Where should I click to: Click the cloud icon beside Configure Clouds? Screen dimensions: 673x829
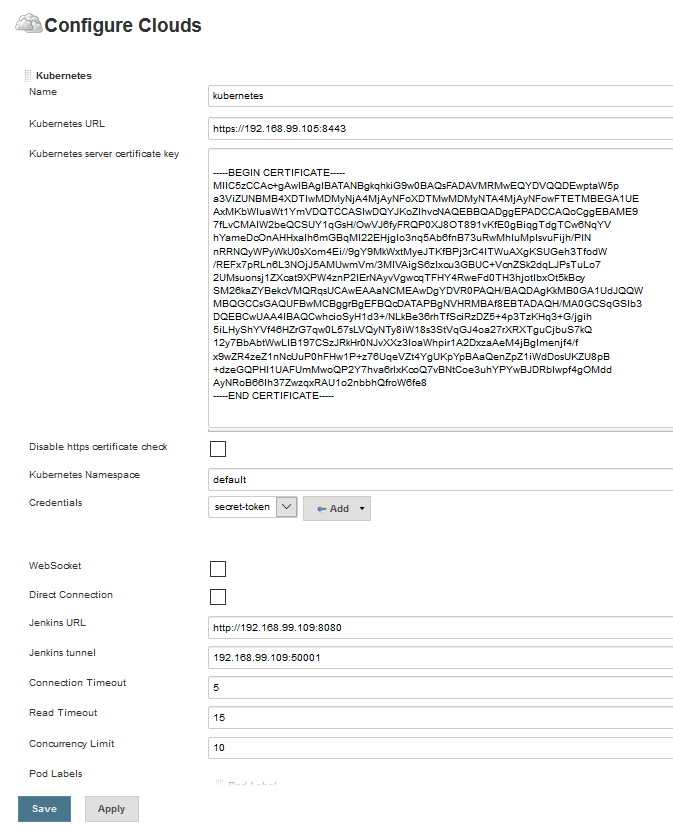click(x=29, y=24)
